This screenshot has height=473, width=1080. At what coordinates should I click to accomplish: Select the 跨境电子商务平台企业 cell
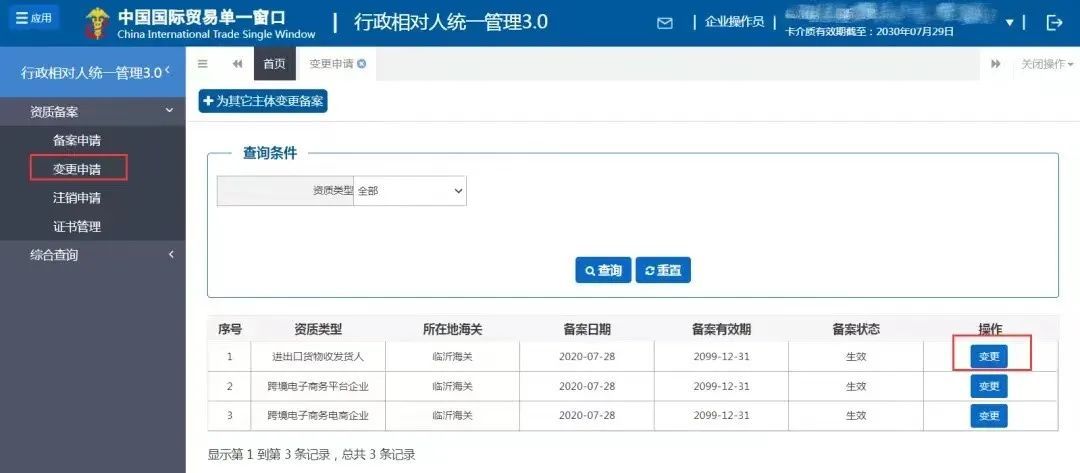point(318,386)
